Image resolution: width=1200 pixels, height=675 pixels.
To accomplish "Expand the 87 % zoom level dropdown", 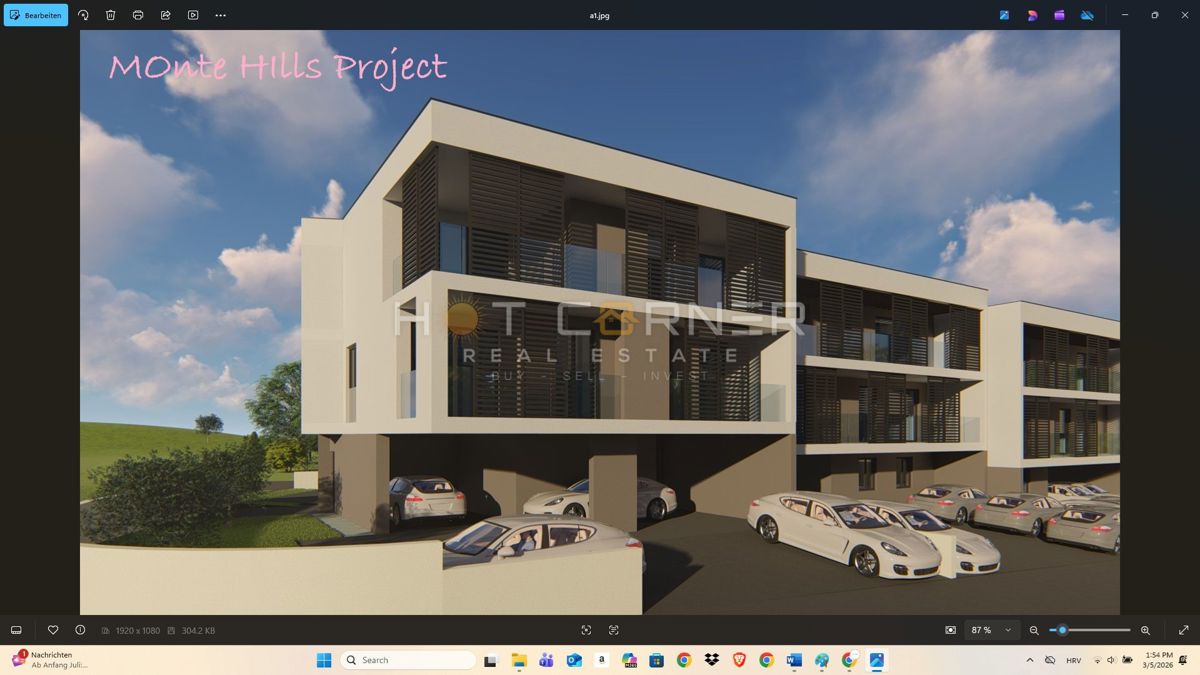I will 992,630.
